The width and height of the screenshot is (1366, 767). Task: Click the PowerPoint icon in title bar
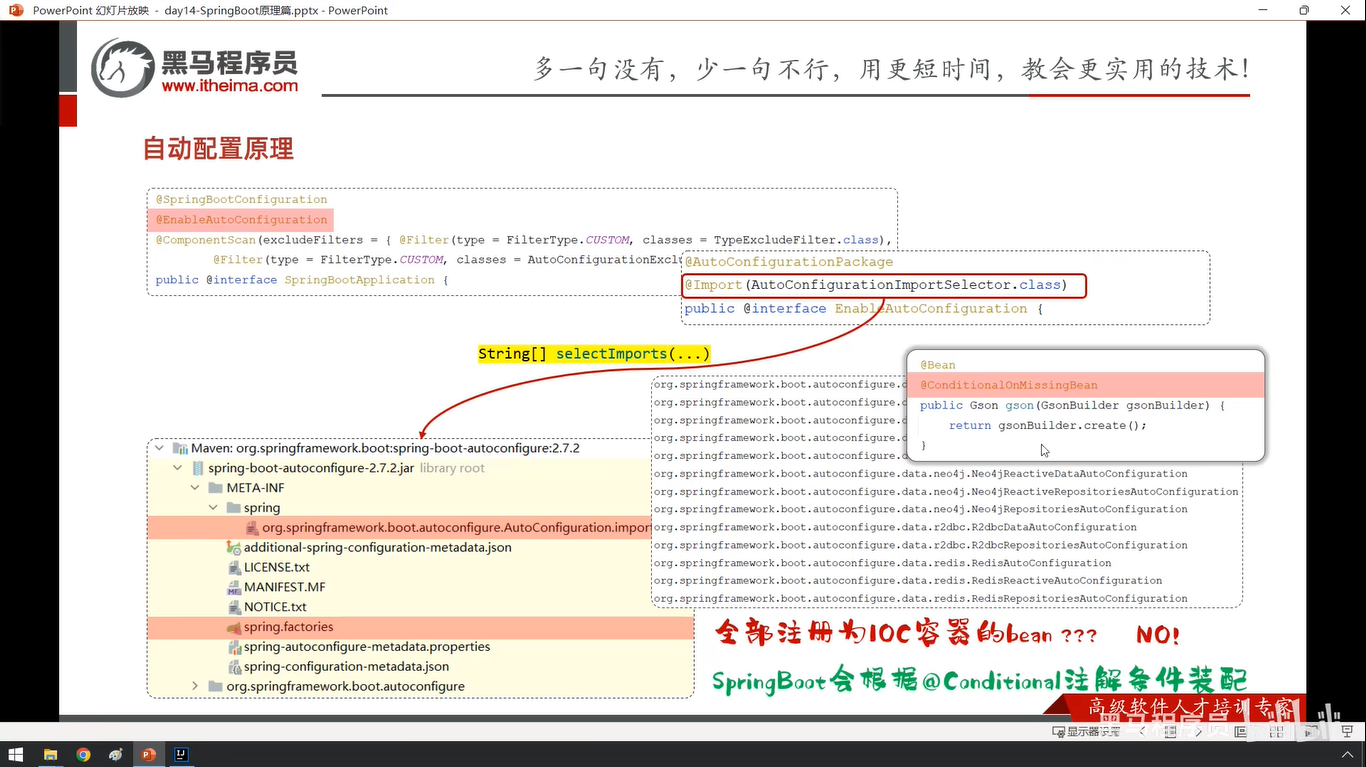pyautogui.click(x=14, y=10)
